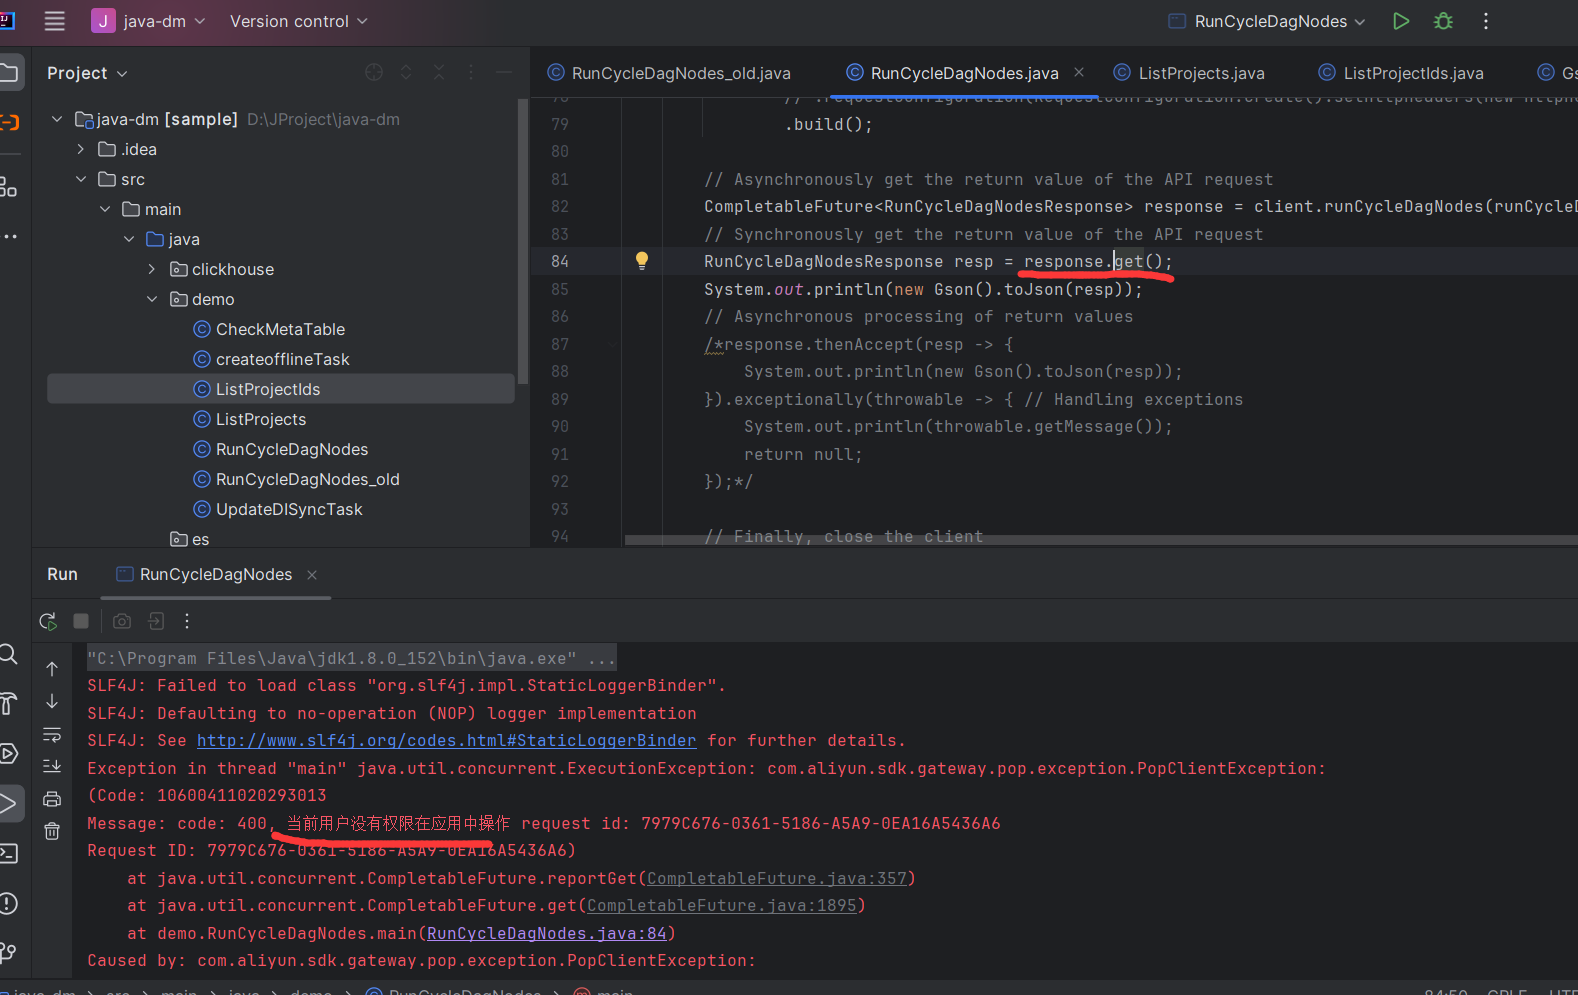This screenshot has width=1578, height=995.
Task: Click the screenshot camera icon in Run toolbar
Action: click(x=122, y=621)
